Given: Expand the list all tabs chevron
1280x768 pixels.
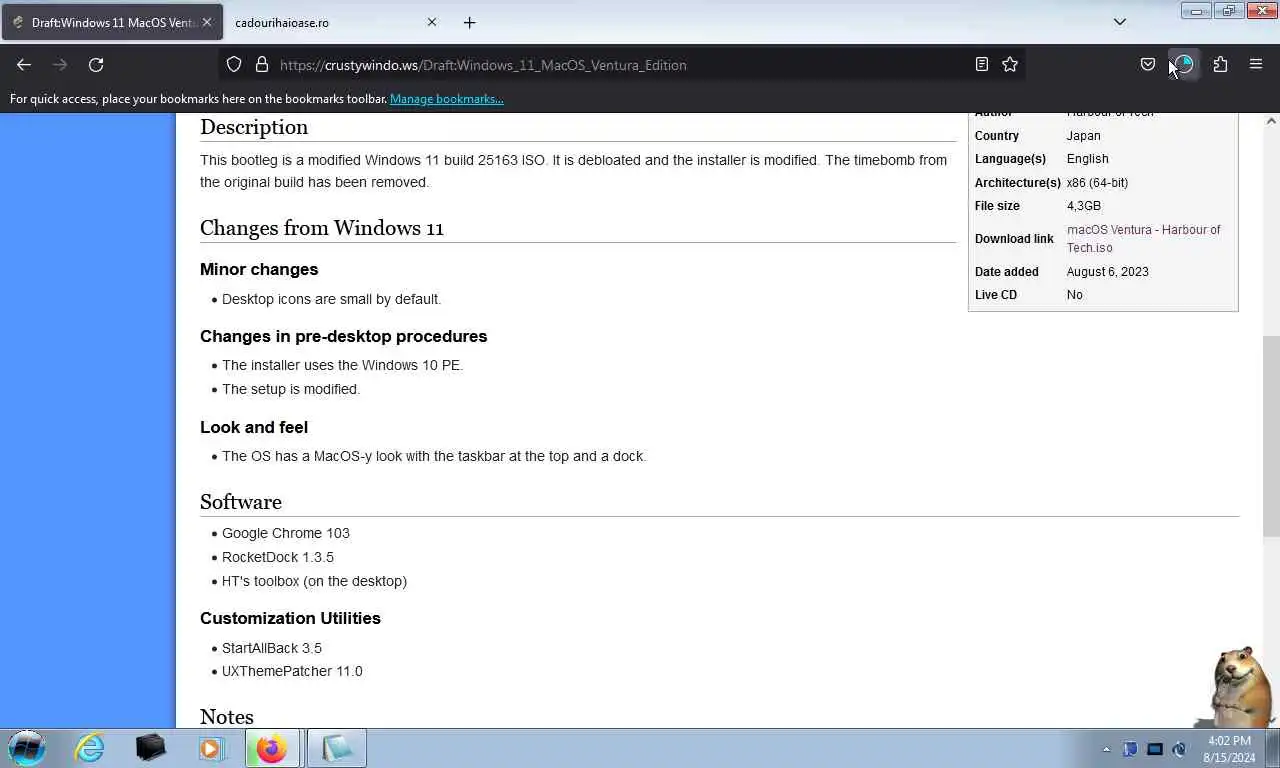Looking at the screenshot, I should point(1120,22).
